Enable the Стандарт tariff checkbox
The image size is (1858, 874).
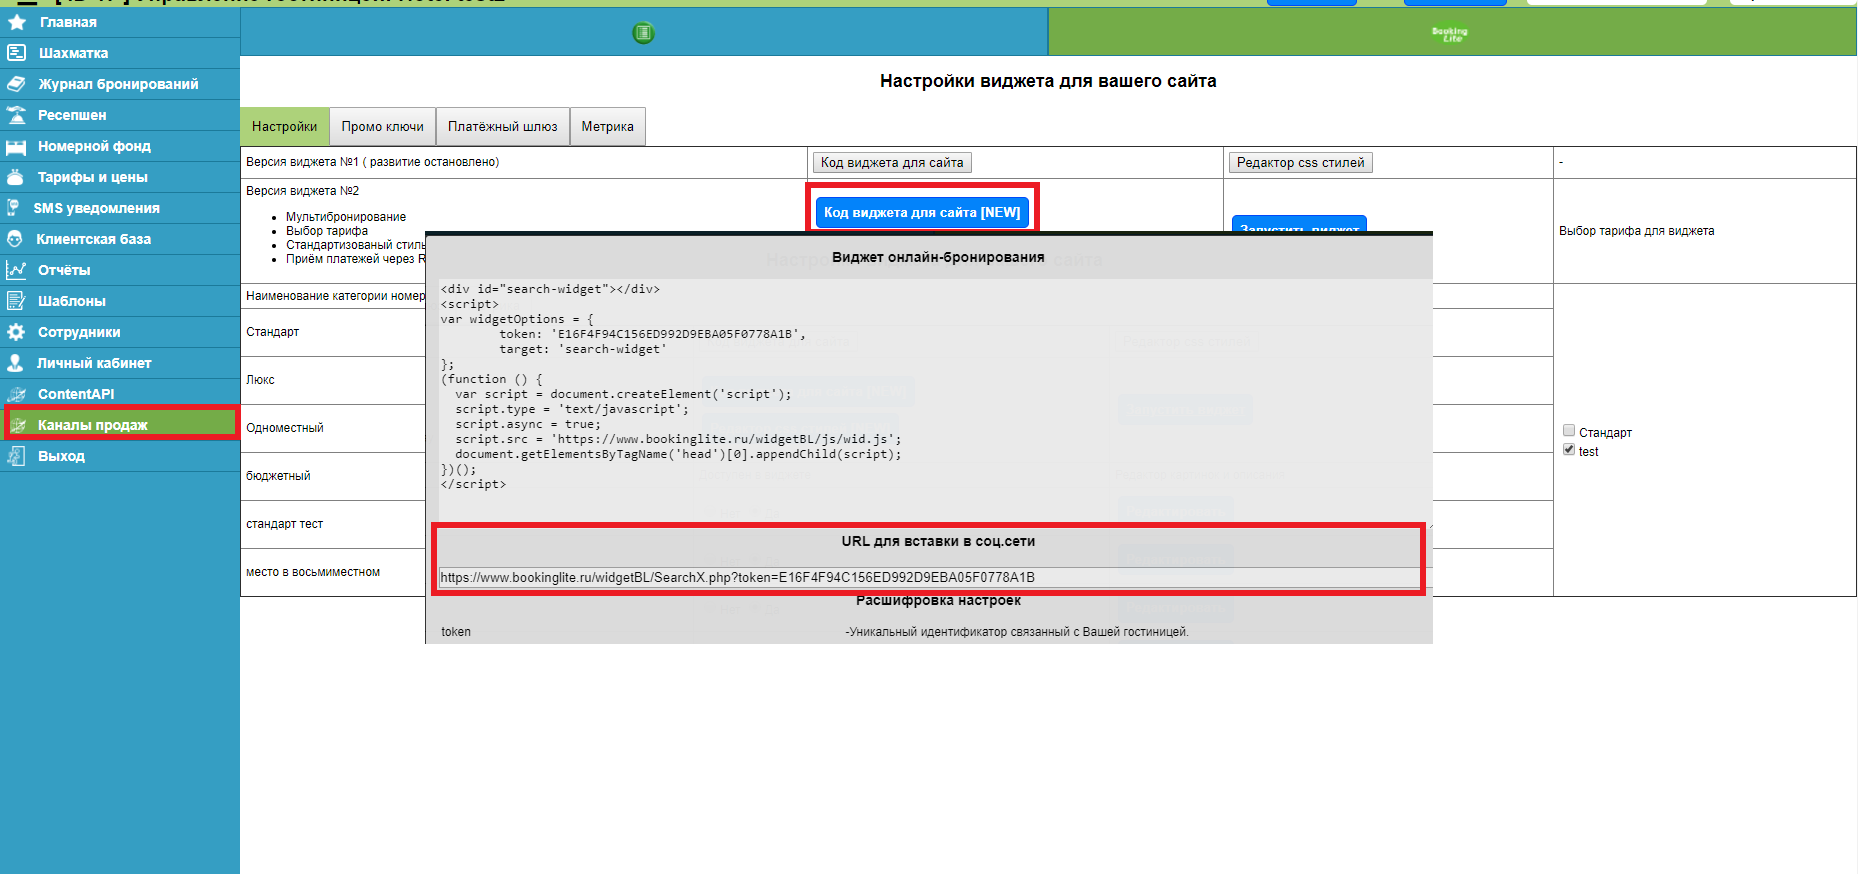[1569, 431]
